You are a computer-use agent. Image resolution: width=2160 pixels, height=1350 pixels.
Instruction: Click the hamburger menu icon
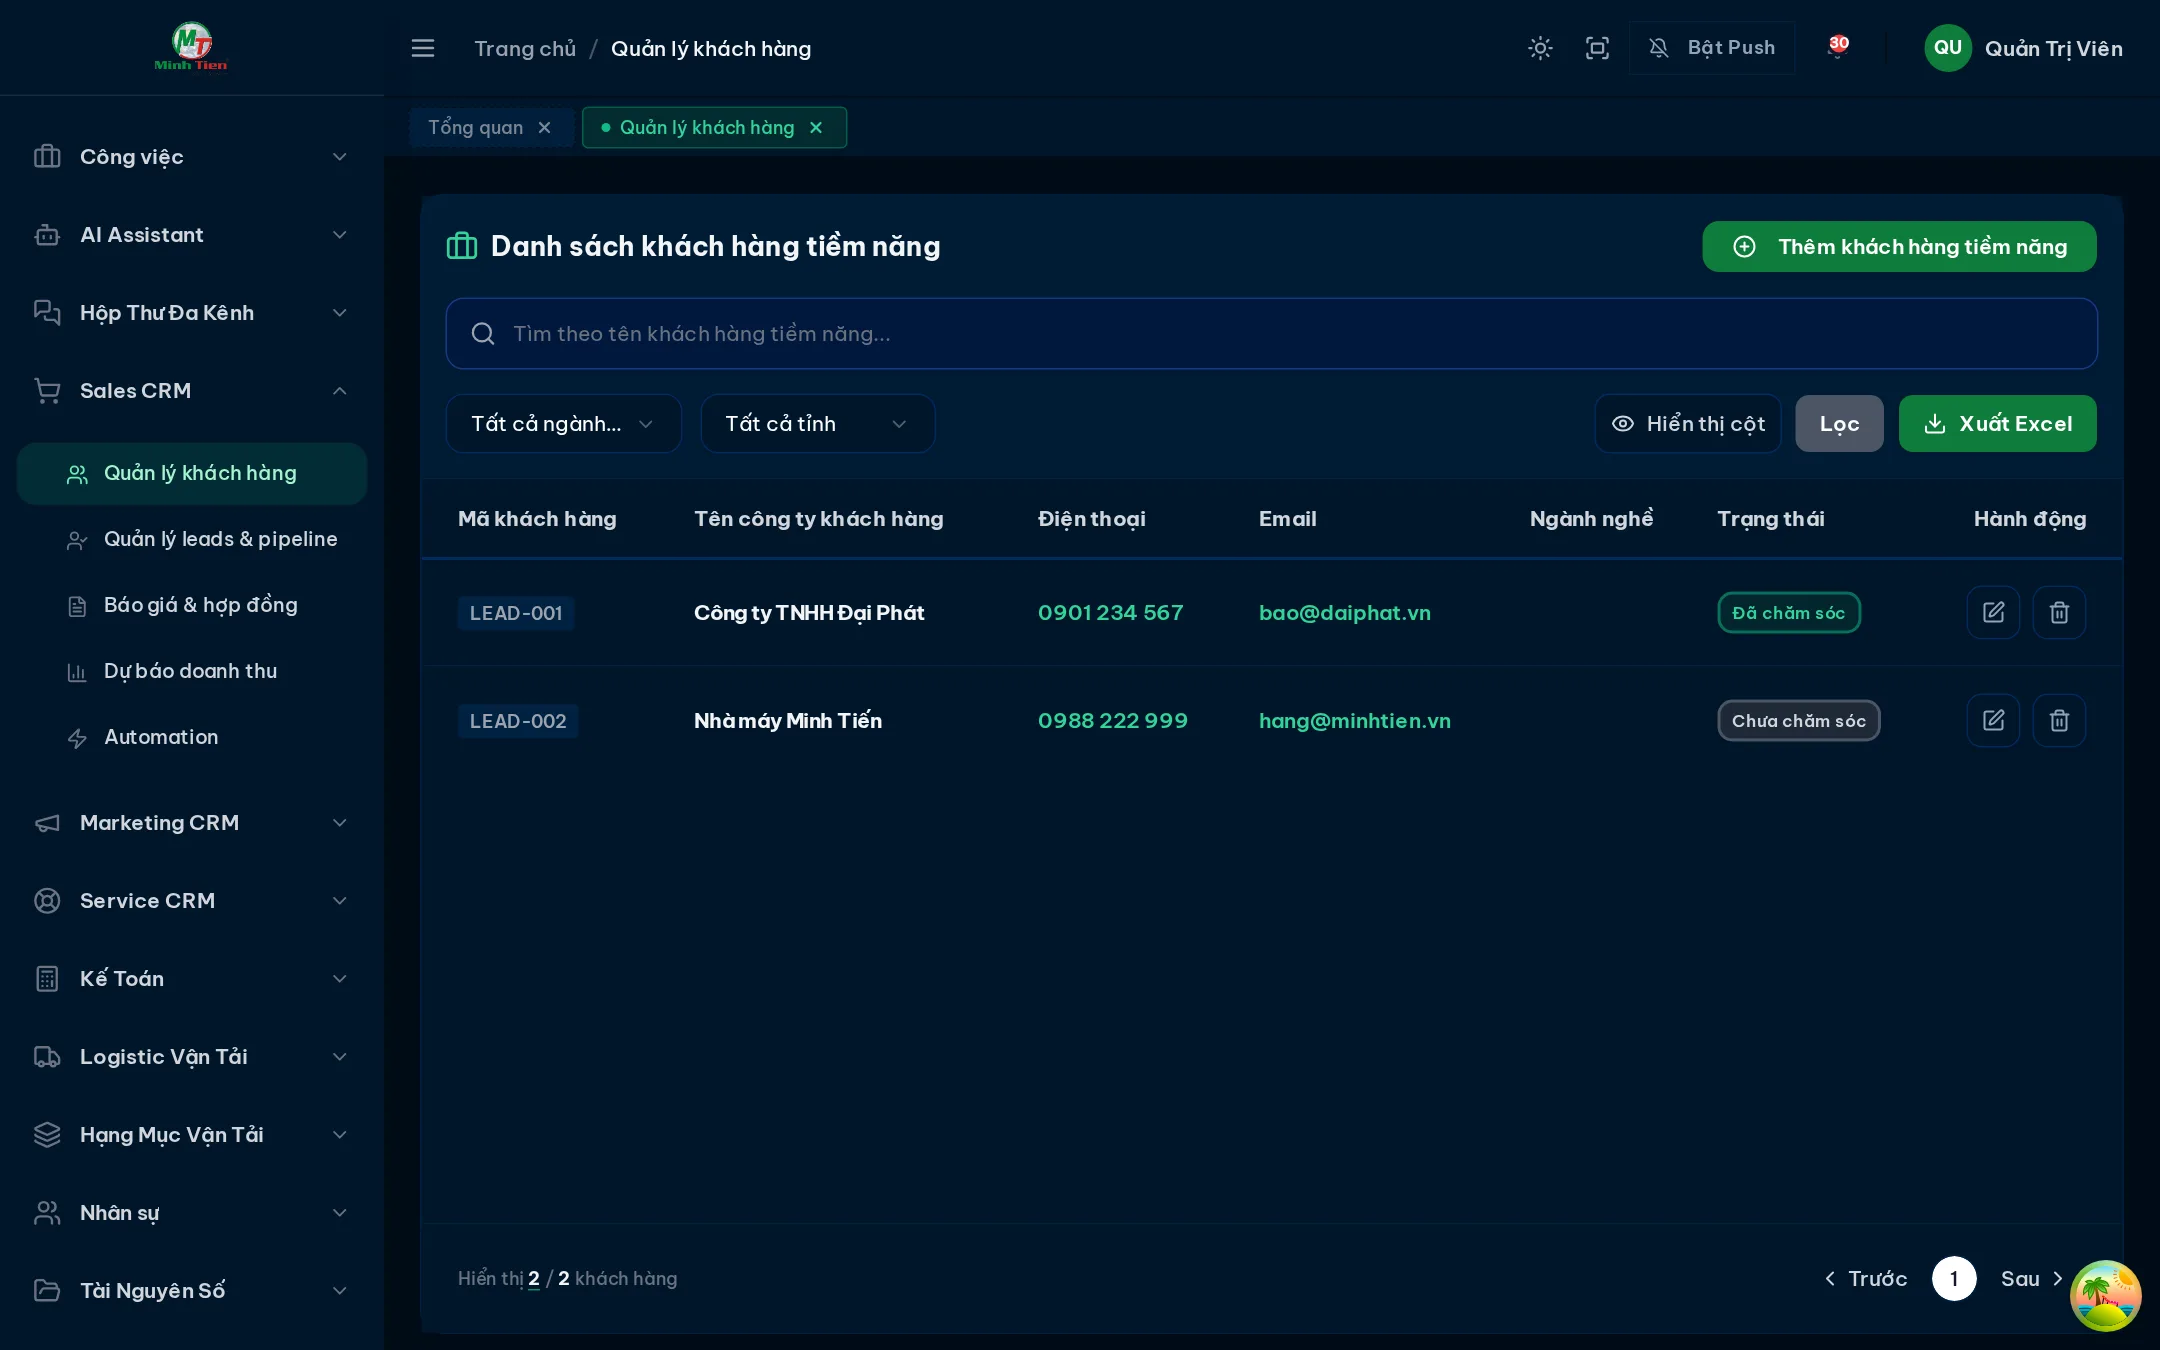tap(423, 48)
